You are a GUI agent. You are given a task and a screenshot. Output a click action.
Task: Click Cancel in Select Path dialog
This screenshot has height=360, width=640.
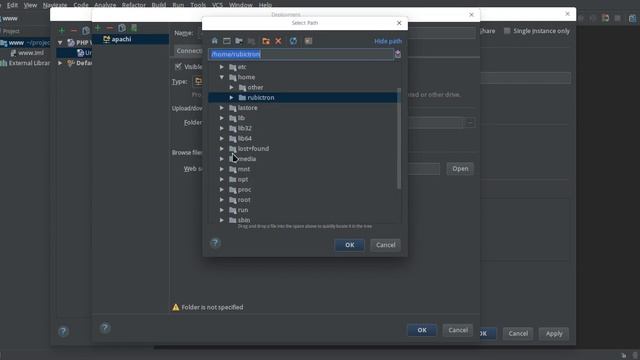385,245
